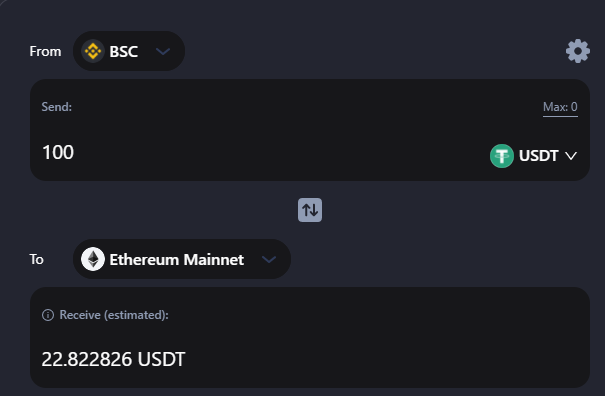Select the Ethereum Mainnet network name
605x396 pixels.
(x=177, y=259)
